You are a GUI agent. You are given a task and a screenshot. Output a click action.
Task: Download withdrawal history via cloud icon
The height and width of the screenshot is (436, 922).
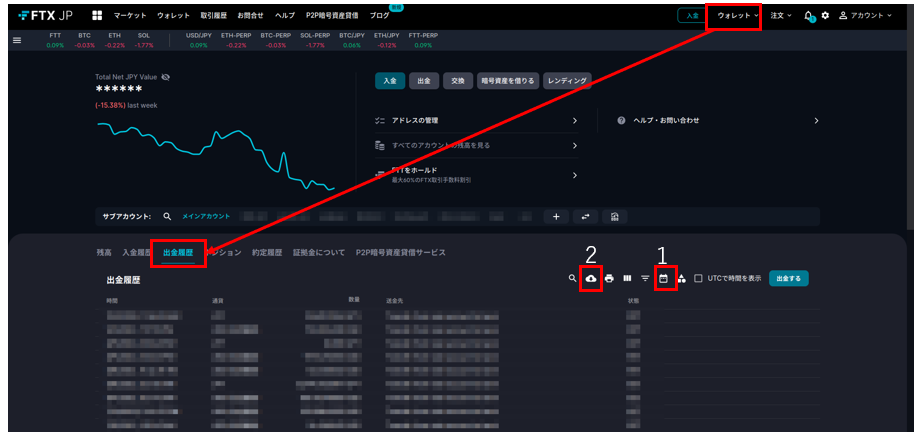tap(591, 278)
